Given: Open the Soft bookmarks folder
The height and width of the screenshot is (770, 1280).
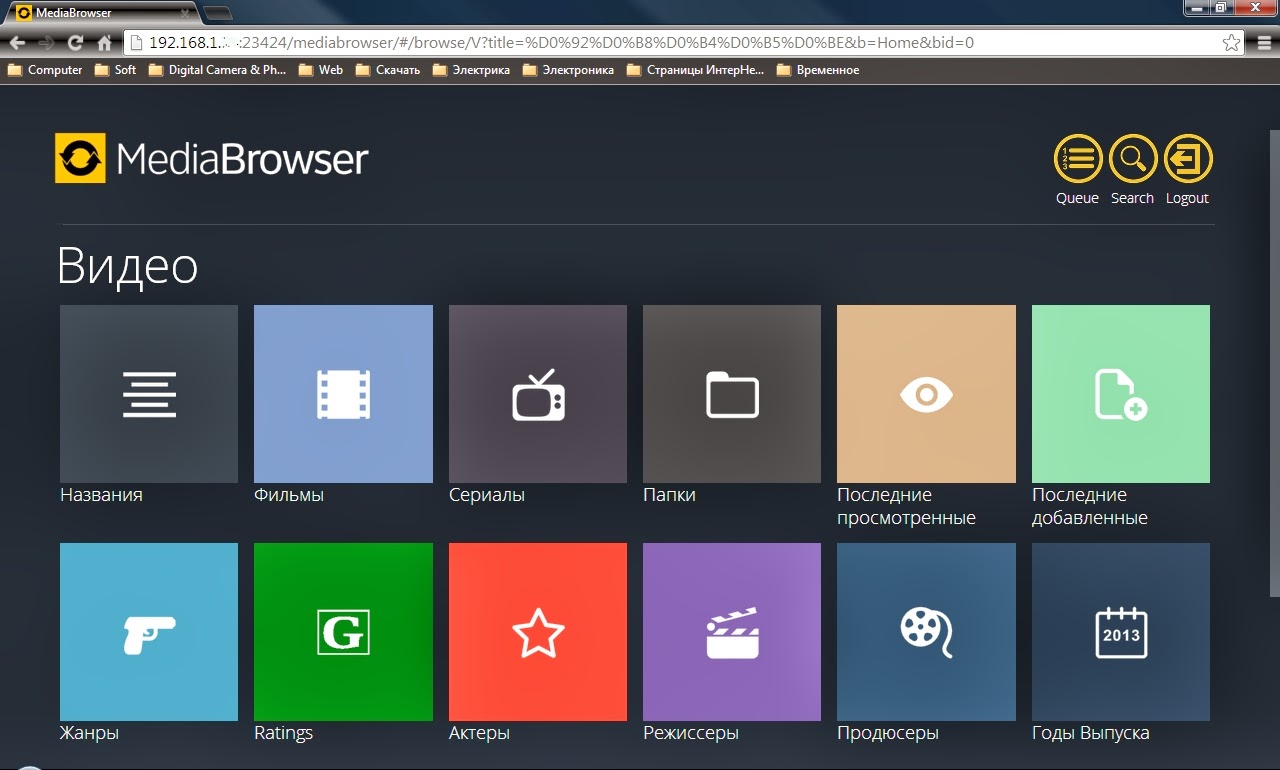Looking at the screenshot, I should [x=115, y=70].
